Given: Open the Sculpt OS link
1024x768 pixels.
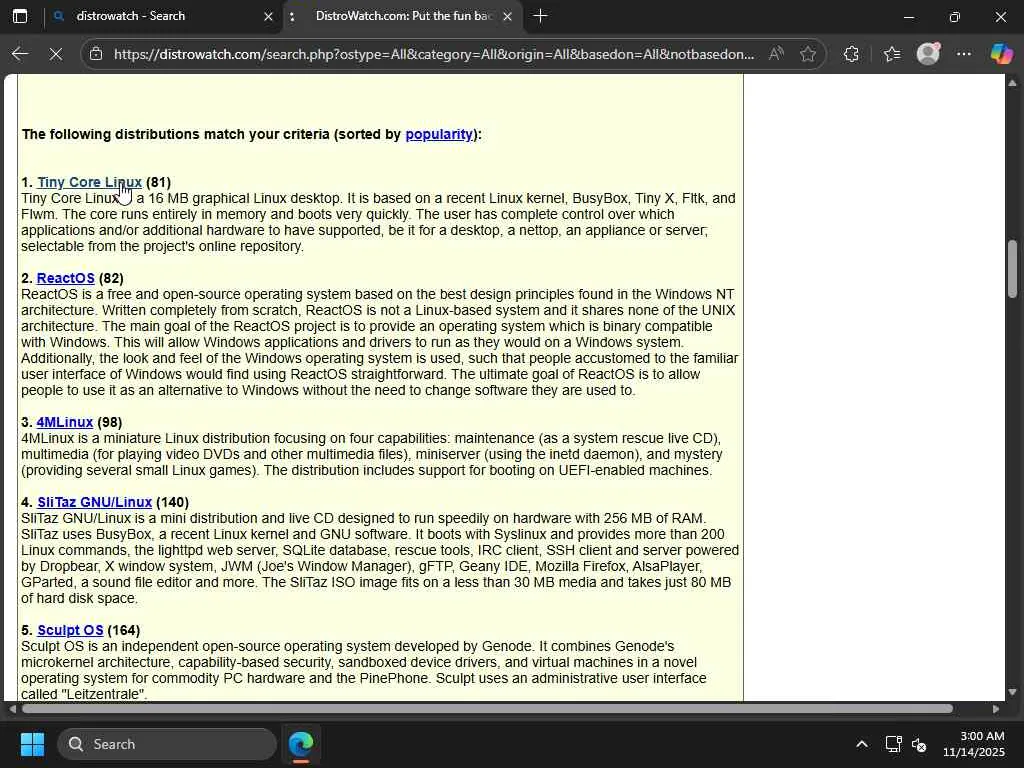Looking at the screenshot, I should pos(70,630).
